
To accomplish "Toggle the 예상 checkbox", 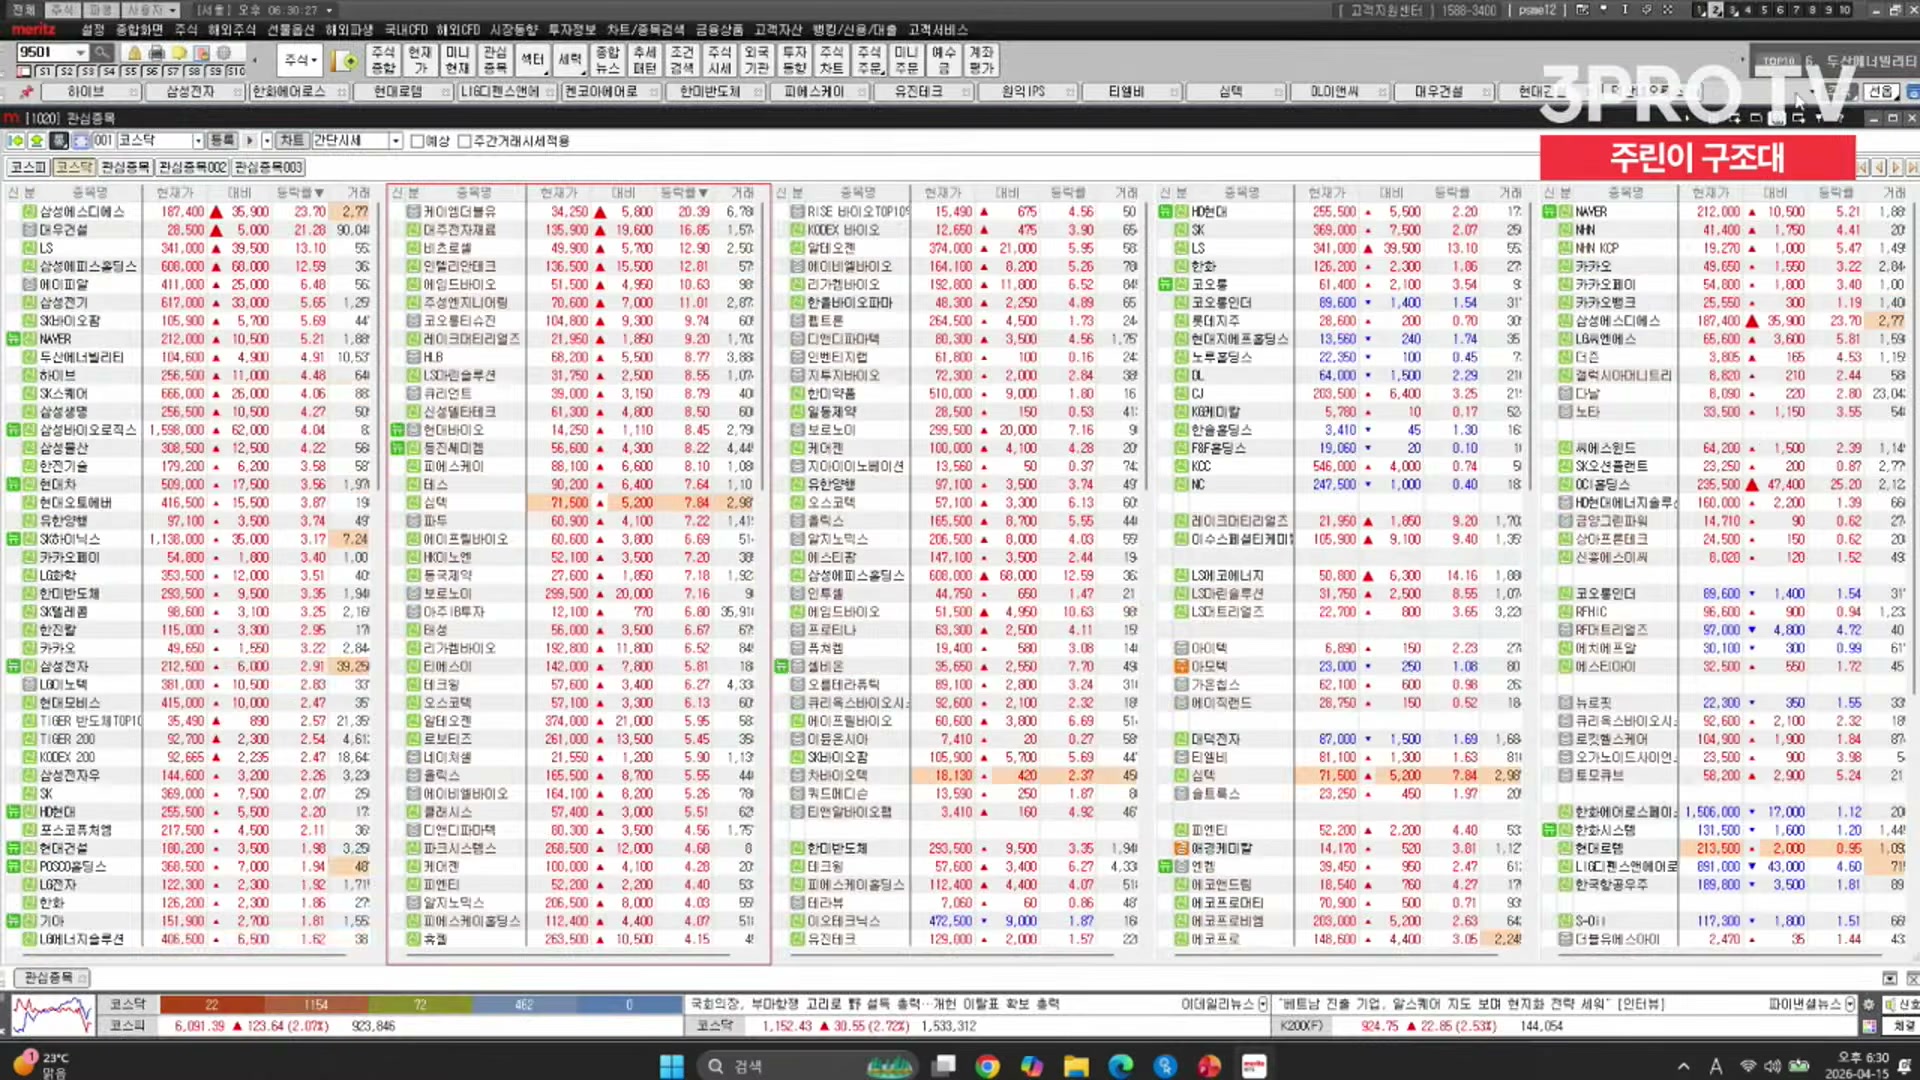I will click(x=418, y=141).
